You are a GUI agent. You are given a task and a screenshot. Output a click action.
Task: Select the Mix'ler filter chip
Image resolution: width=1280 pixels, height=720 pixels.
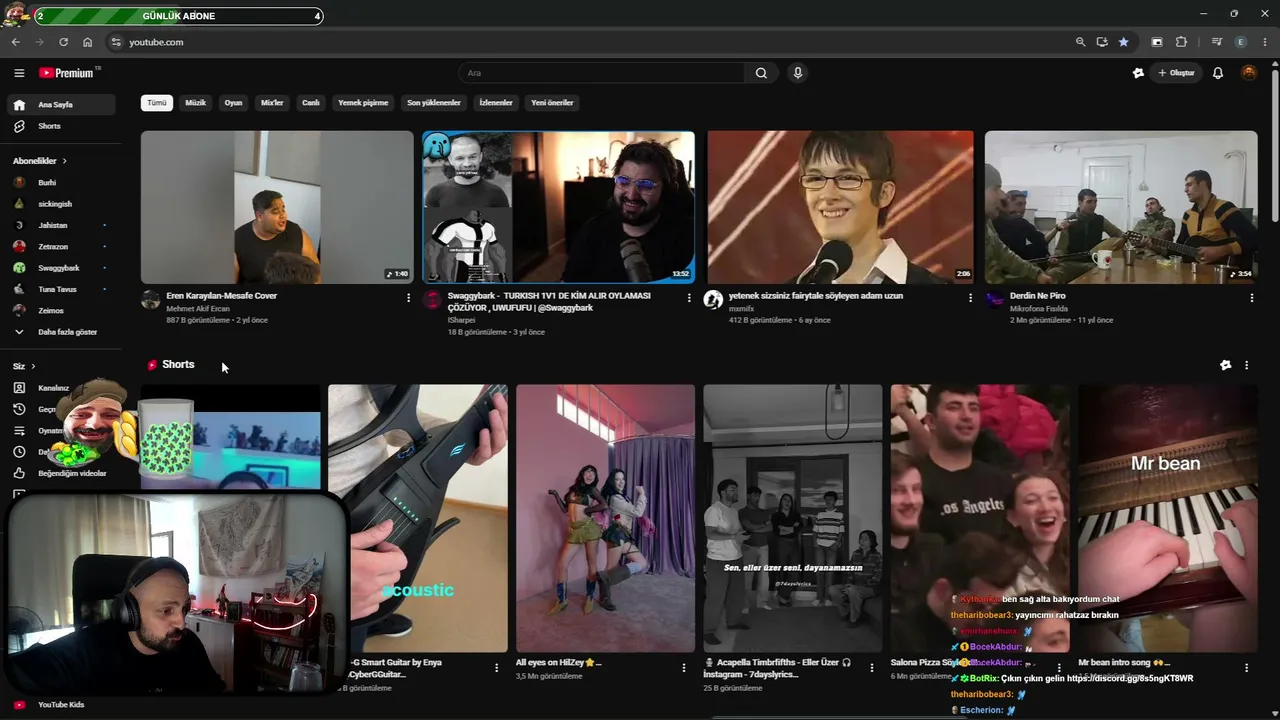tap(272, 103)
